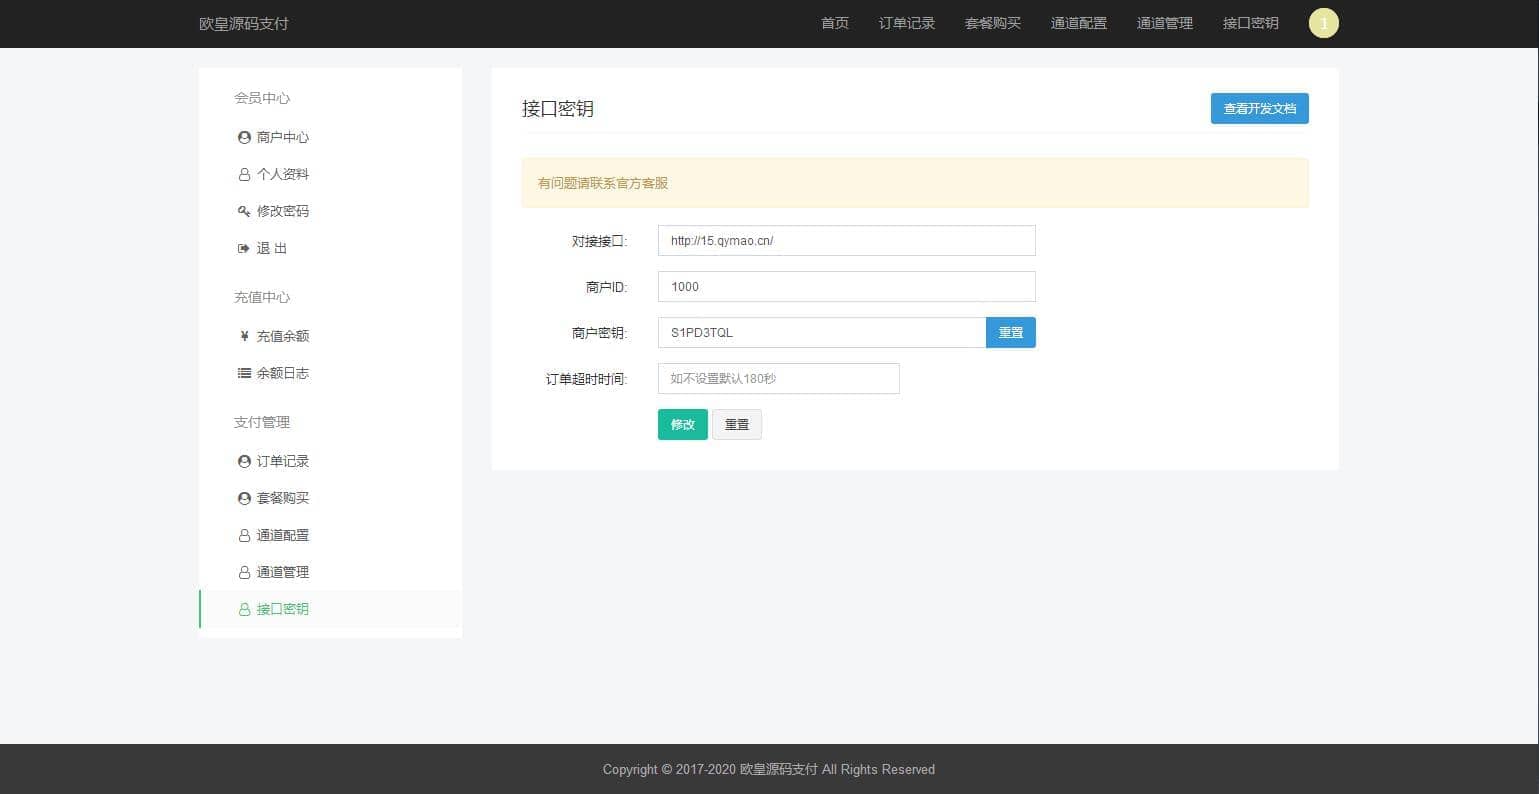1539x794 pixels.
Task: Click into the 对接接口 URL field
Action: (846, 241)
